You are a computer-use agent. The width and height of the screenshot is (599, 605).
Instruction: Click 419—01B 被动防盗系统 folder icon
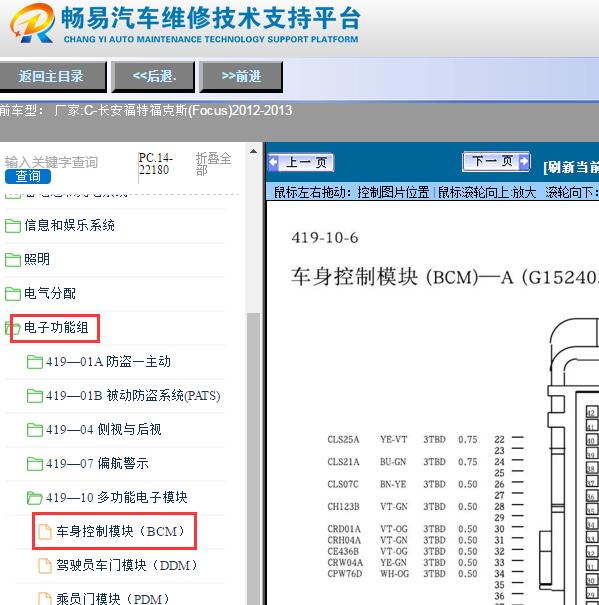coord(35,396)
